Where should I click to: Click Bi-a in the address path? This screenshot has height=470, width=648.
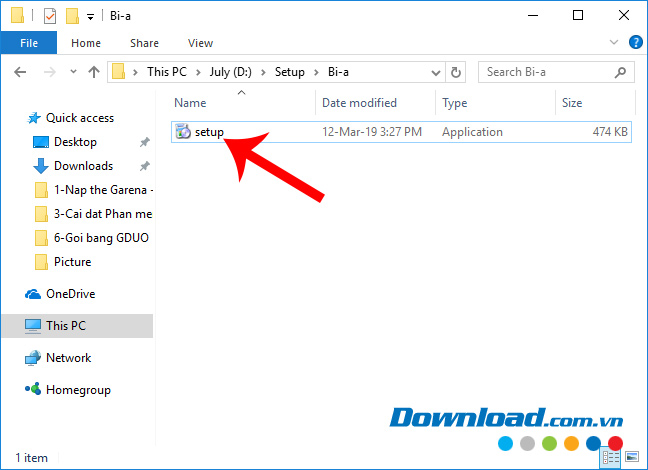click(338, 72)
